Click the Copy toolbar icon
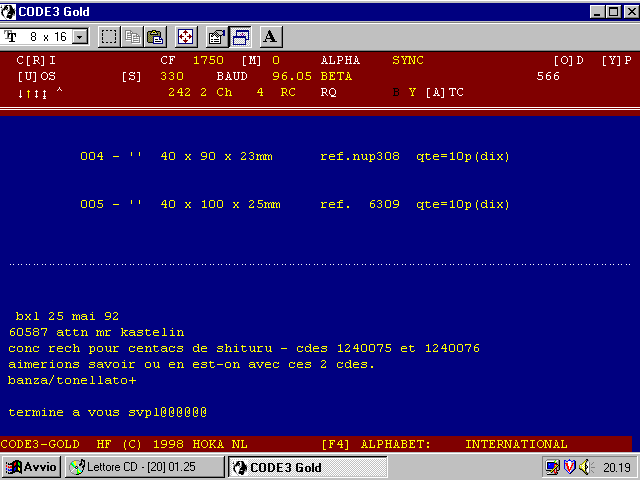Image resolution: width=640 pixels, height=480 pixels. 133,37
